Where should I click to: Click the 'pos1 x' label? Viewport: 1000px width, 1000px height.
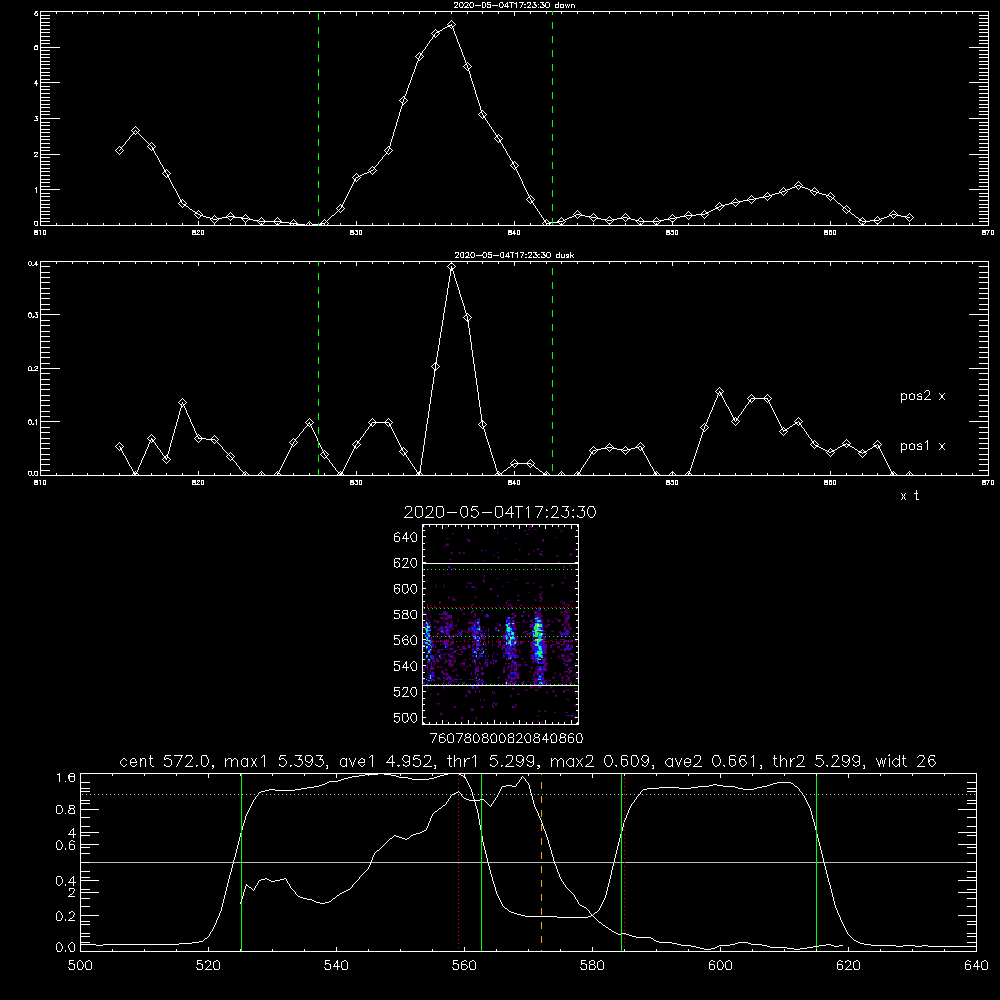pos(922,446)
